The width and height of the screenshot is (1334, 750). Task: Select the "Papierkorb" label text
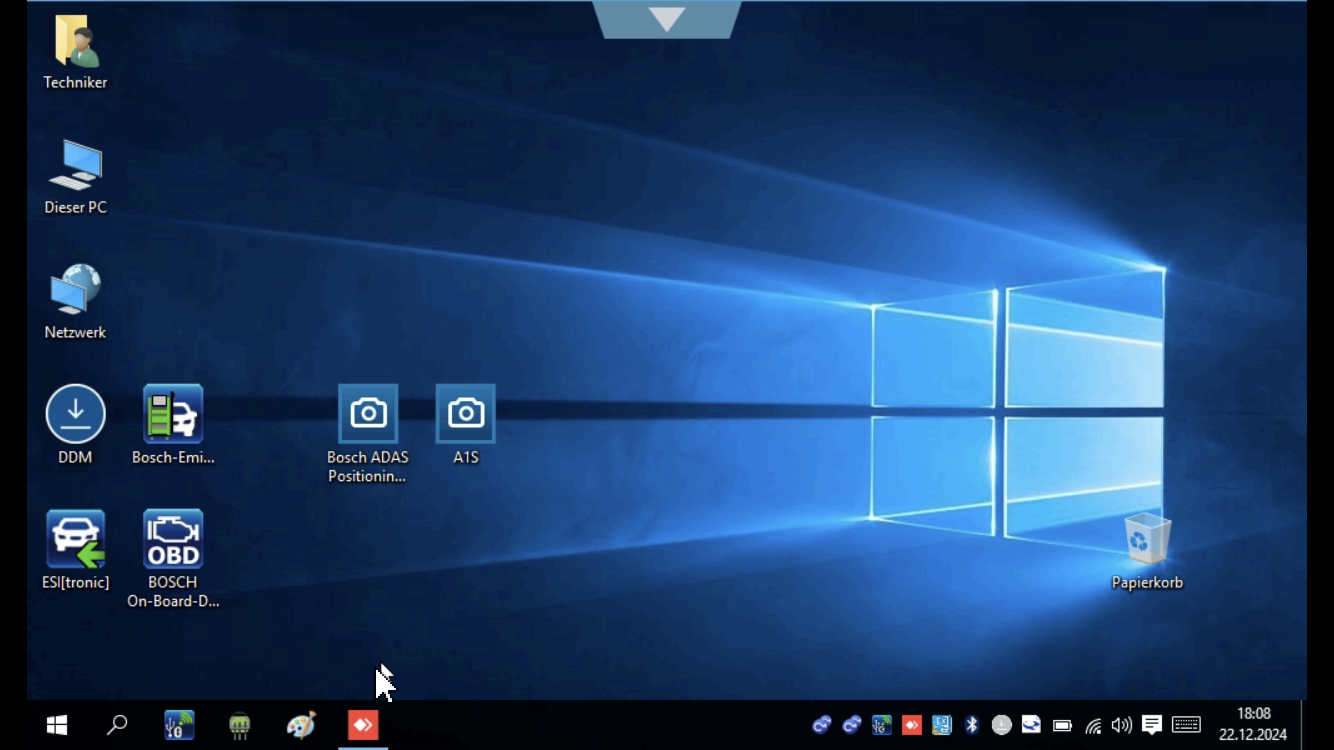[x=1147, y=582]
